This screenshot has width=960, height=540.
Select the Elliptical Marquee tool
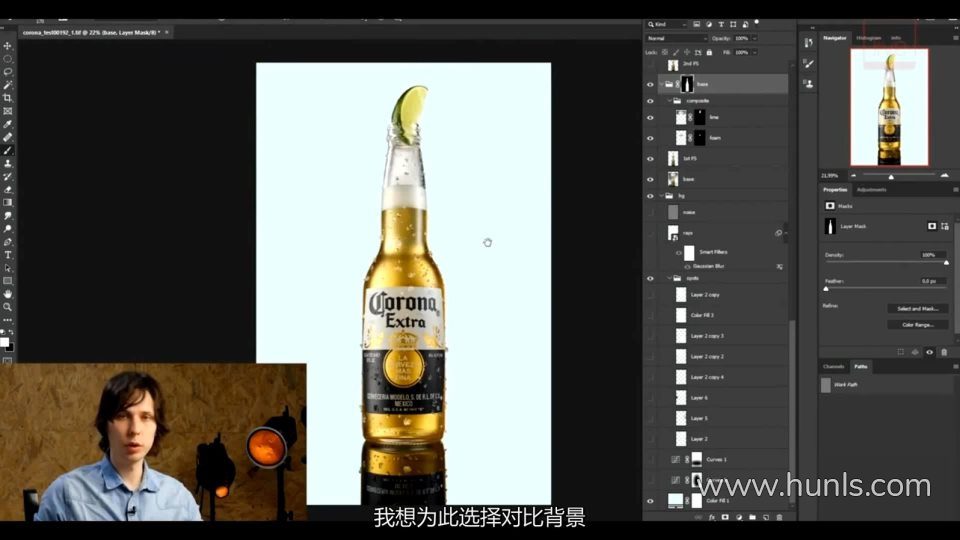pos(7,59)
